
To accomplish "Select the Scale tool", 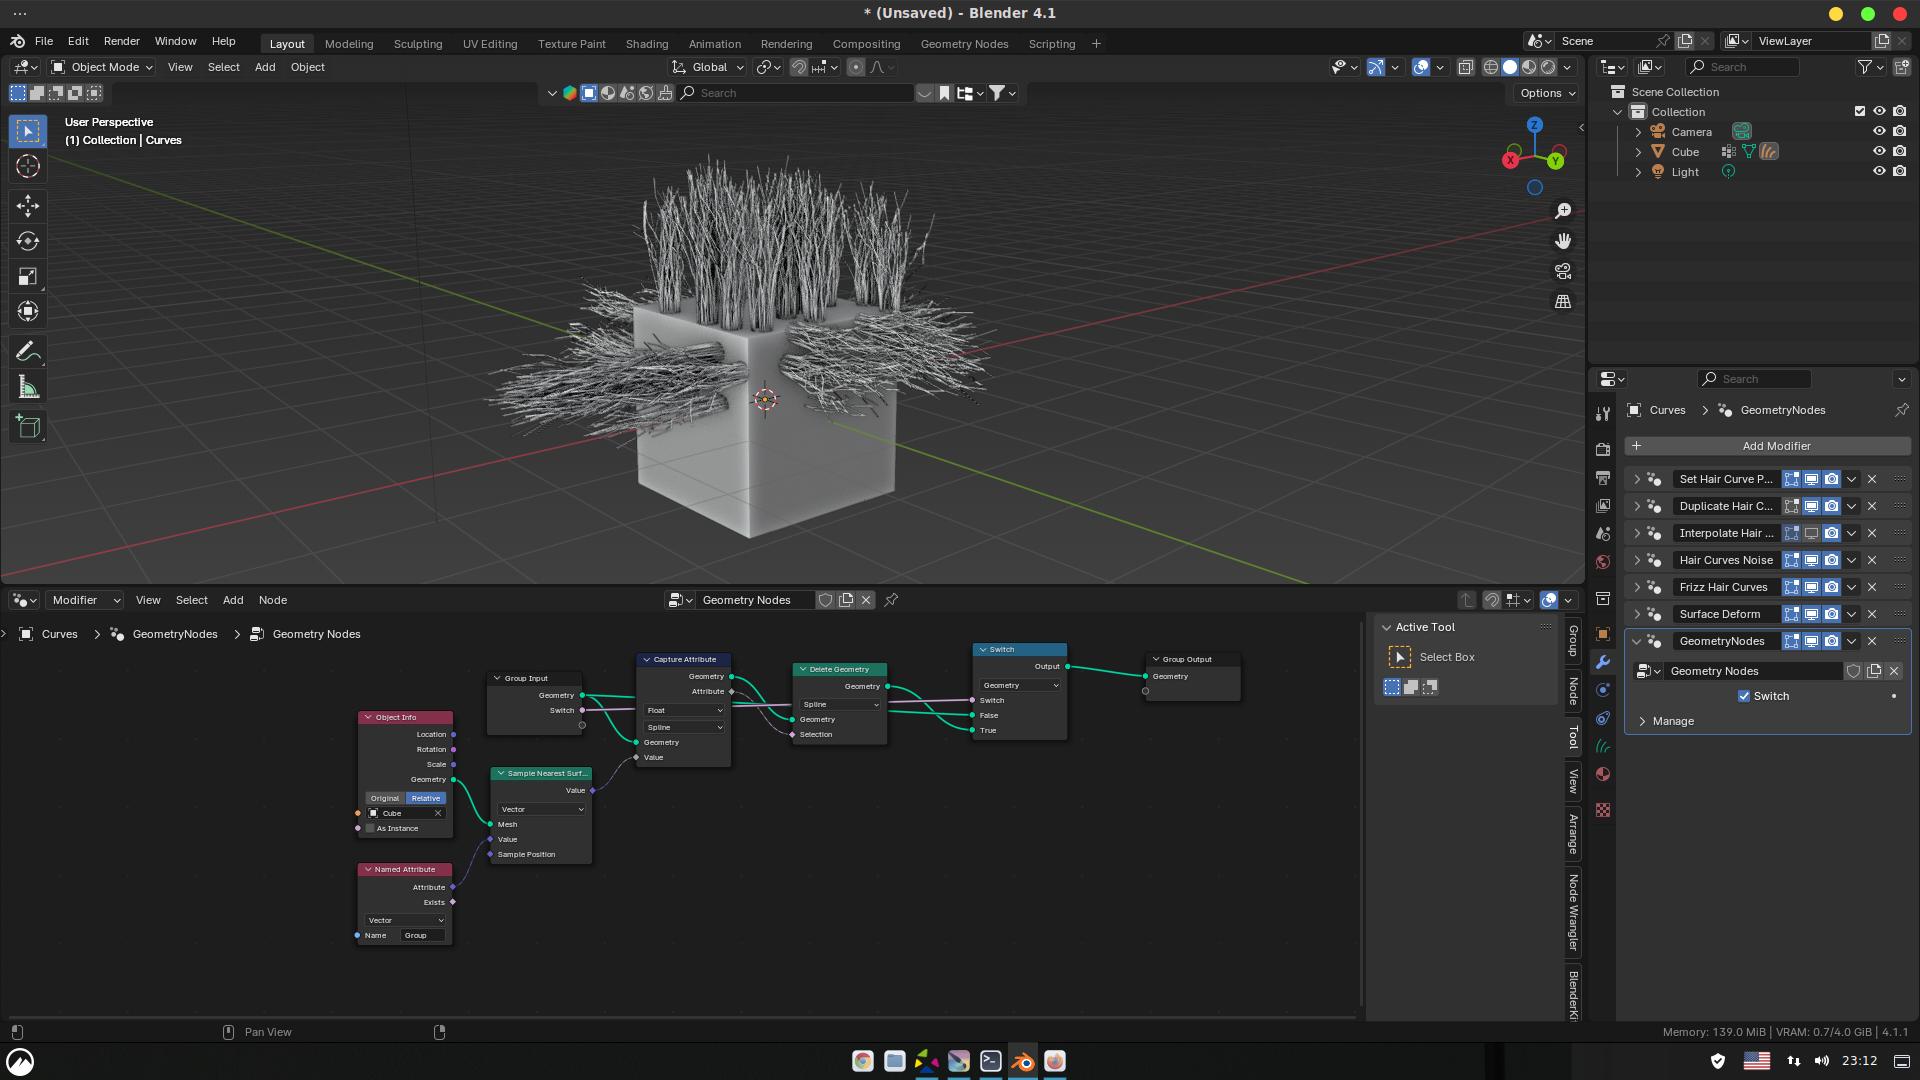I will pyautogui.click(x=28, y=276).
